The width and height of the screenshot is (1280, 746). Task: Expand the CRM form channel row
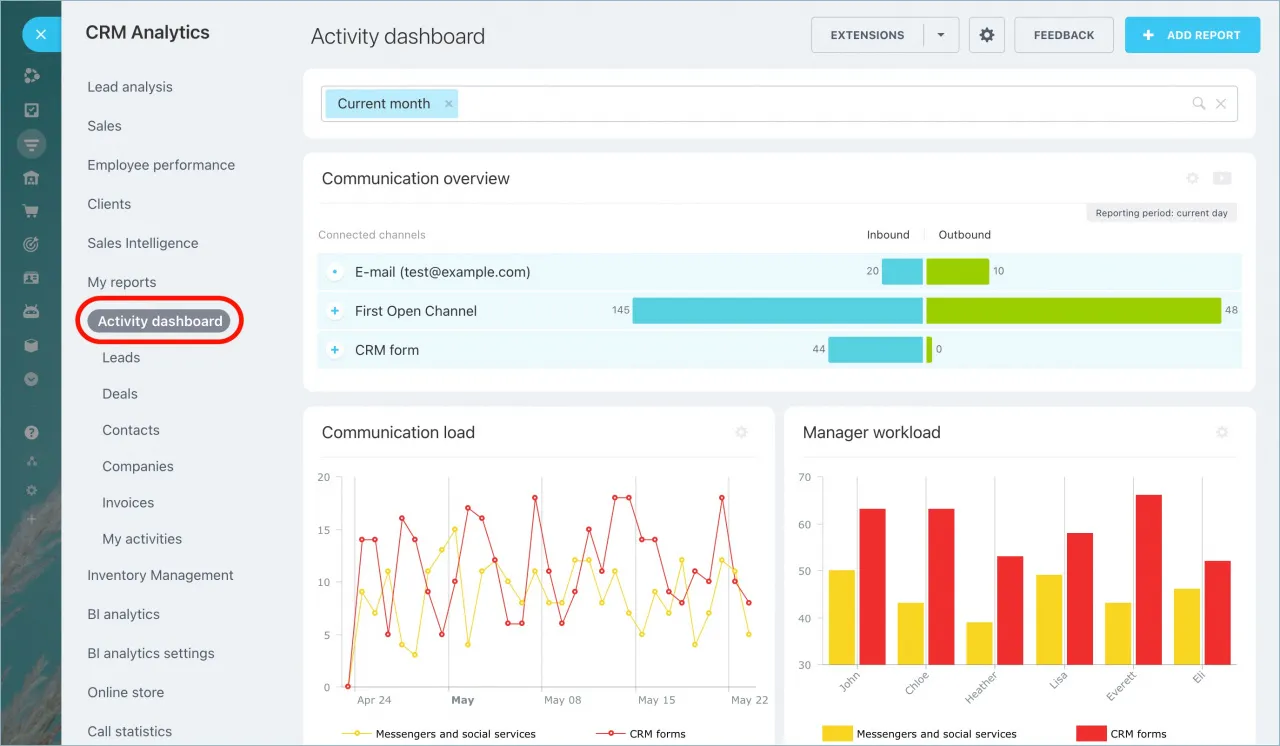point(334,350)
